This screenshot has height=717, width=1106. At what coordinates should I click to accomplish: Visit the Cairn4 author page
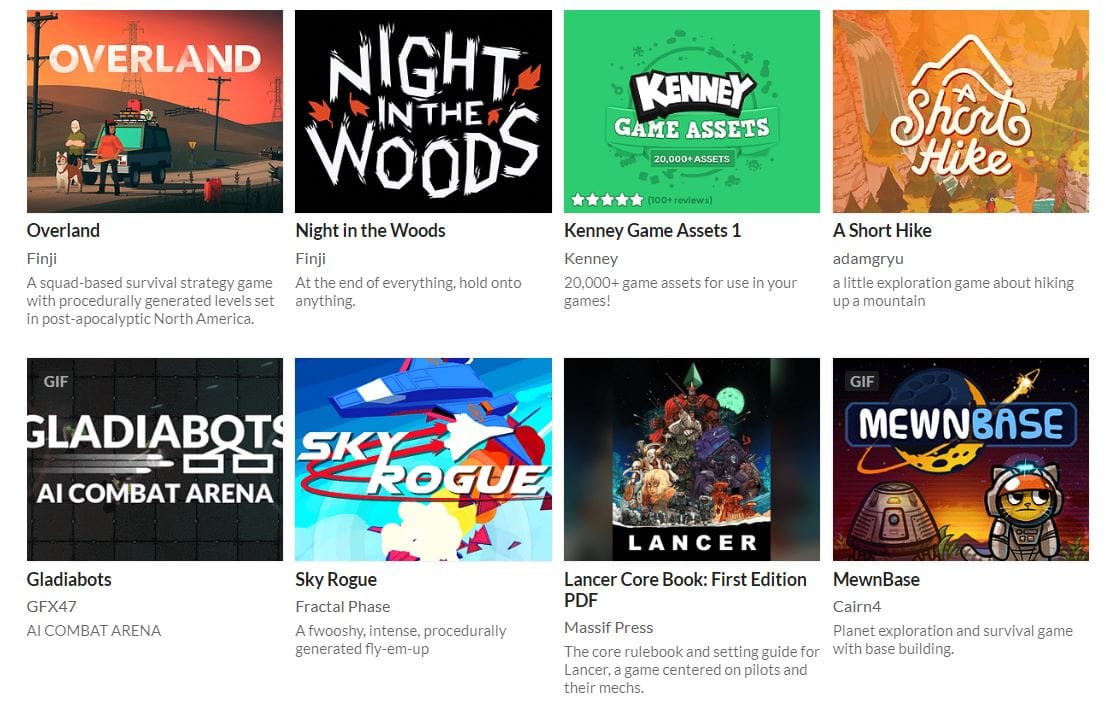click(857, 606)
